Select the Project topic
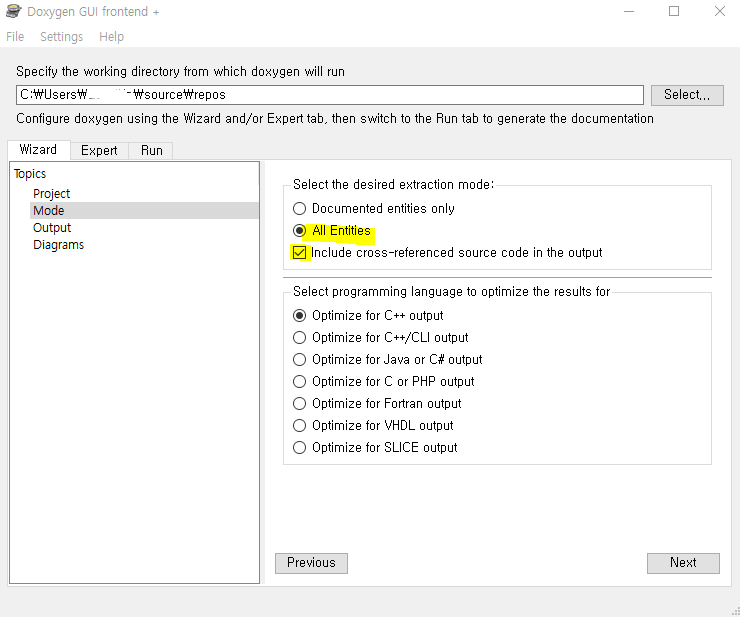This screenshot has width=740, height=617. point(51,194)
